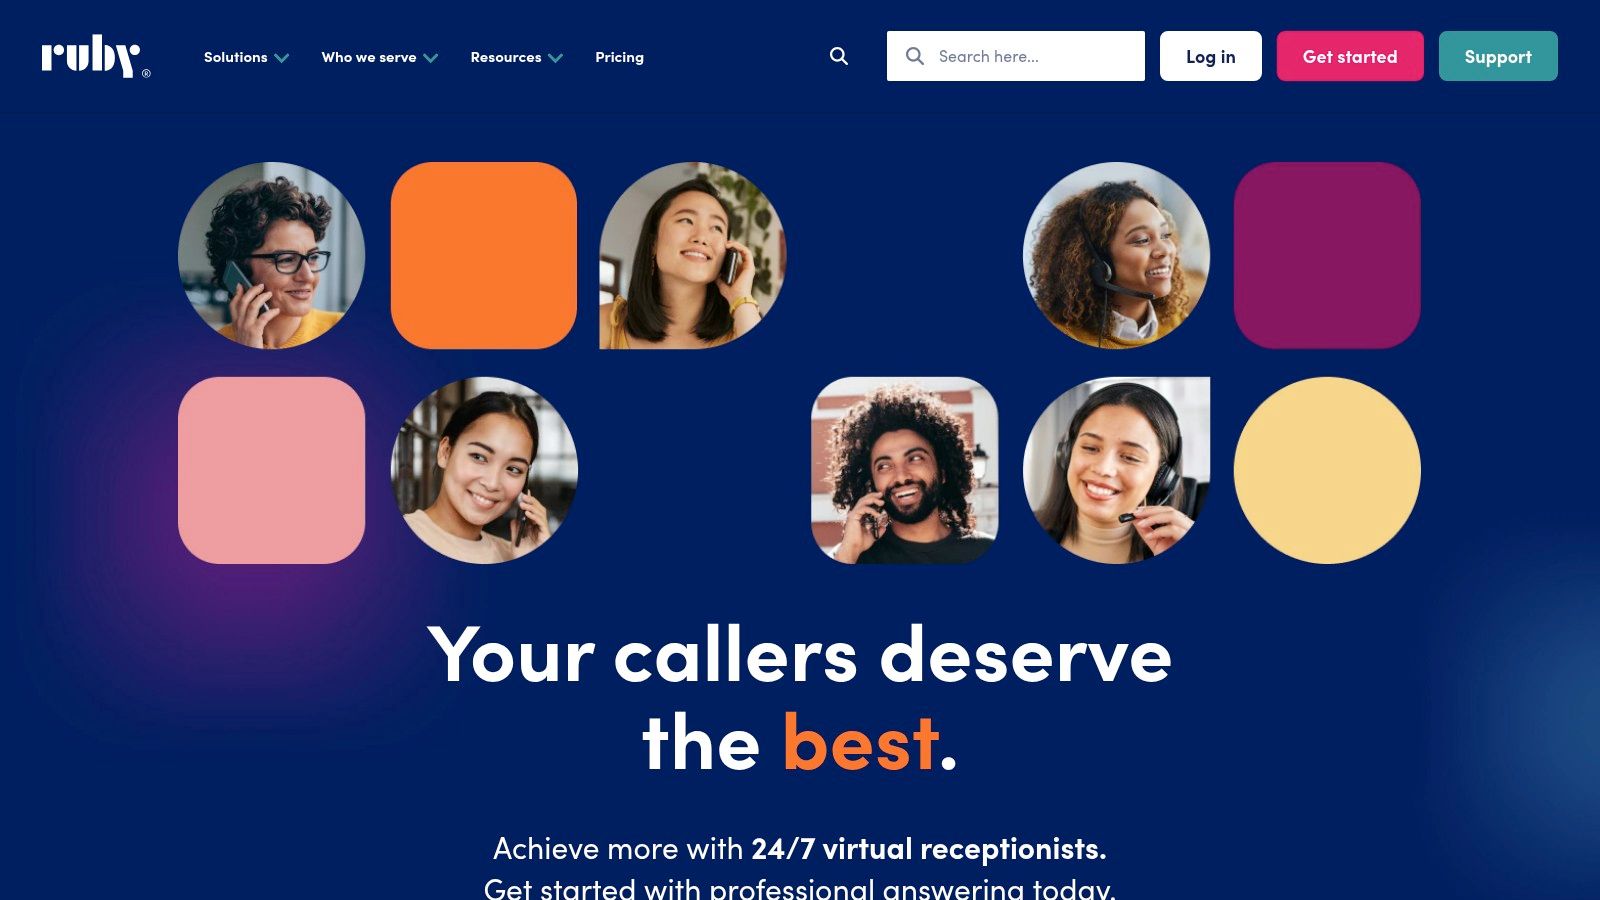Select photo of bearded man laughing on phone
Screen dimensions: 1600x900
904,470
